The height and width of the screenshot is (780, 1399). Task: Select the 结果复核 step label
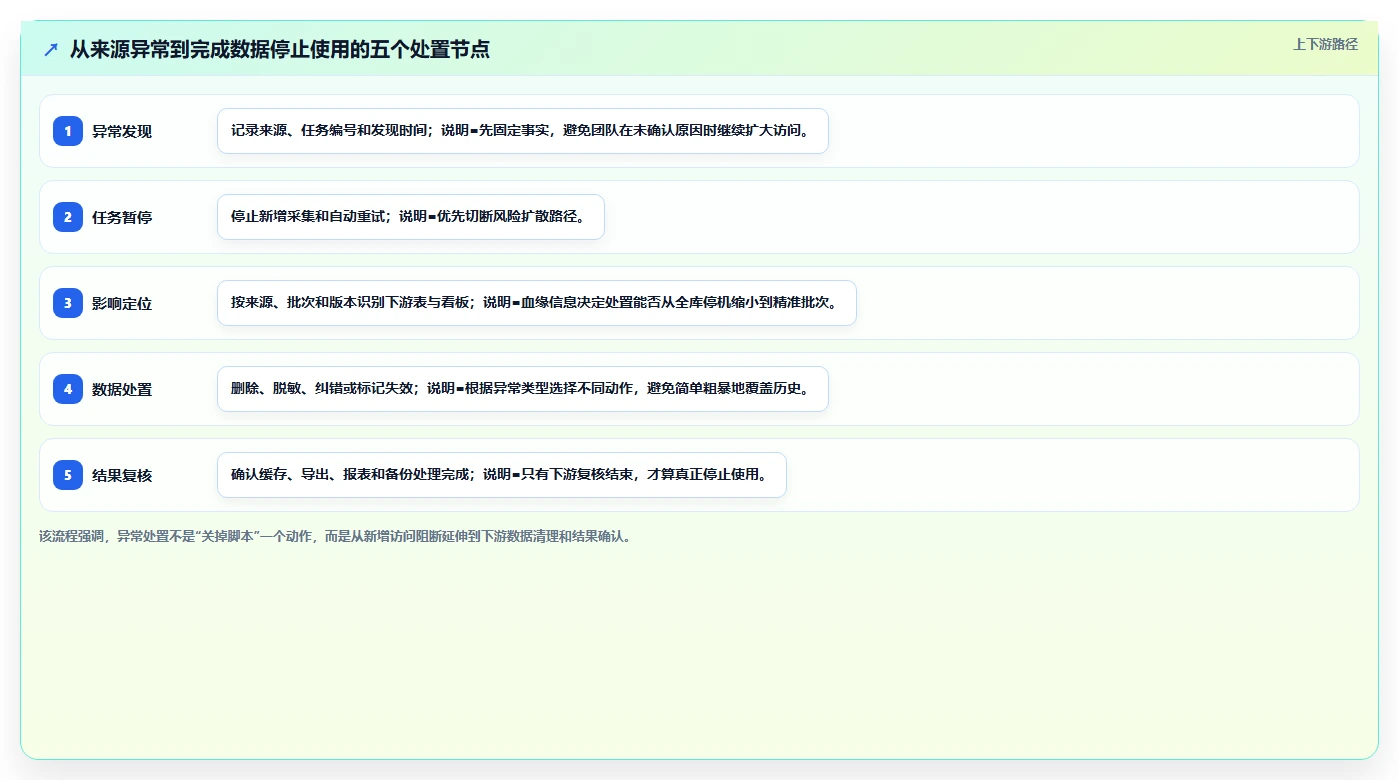122,475
